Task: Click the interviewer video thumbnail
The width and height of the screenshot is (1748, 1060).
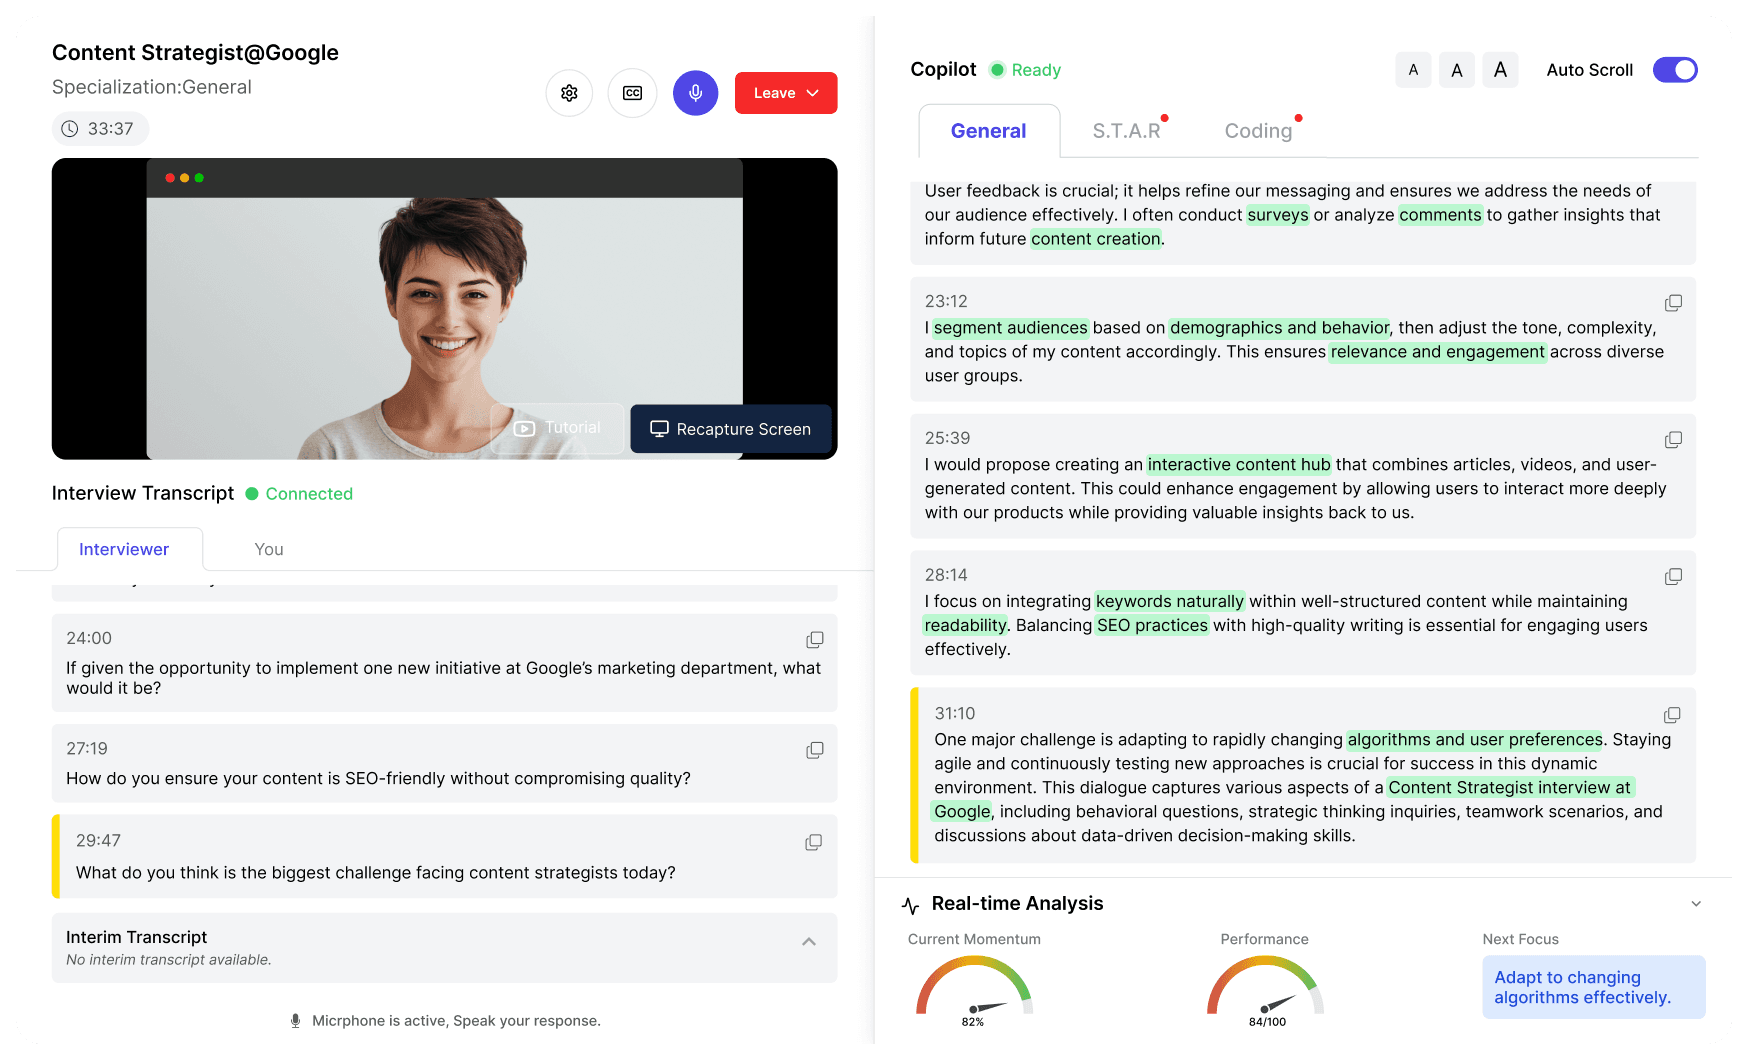Action: [x=444, y=309]
